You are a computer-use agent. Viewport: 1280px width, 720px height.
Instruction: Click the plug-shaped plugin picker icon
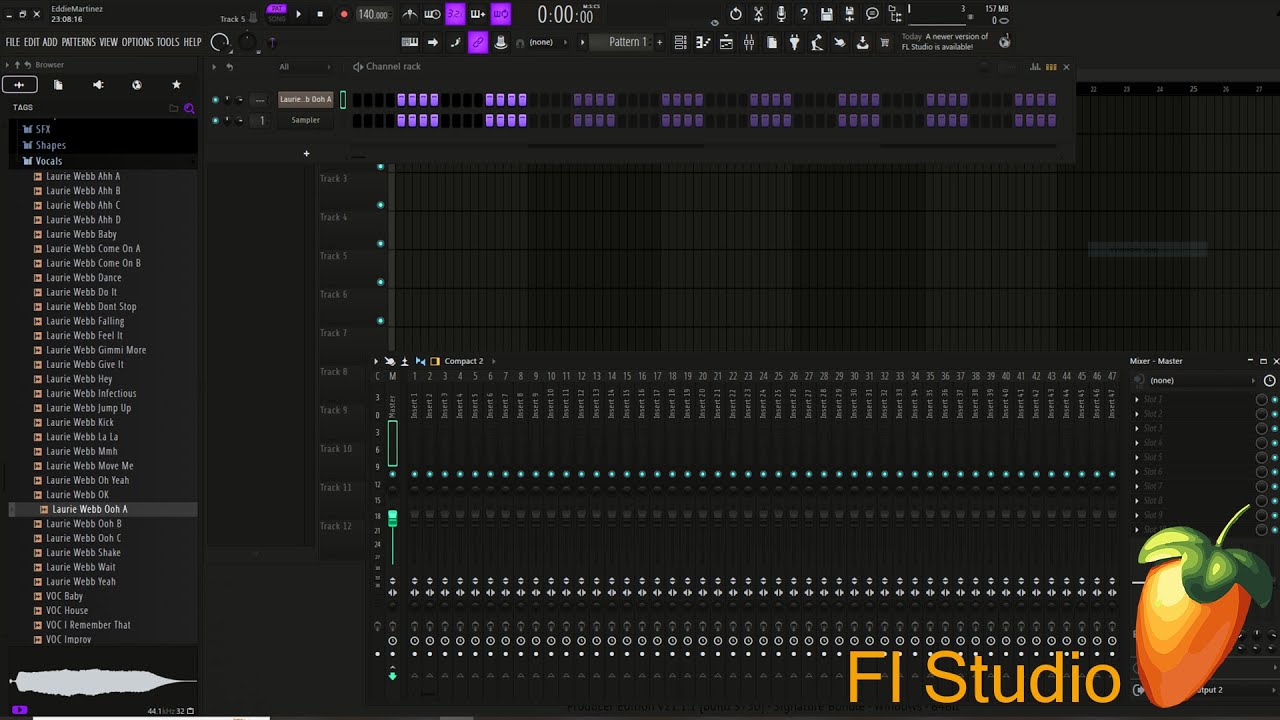pyautogui.click(x=795, y=42)
